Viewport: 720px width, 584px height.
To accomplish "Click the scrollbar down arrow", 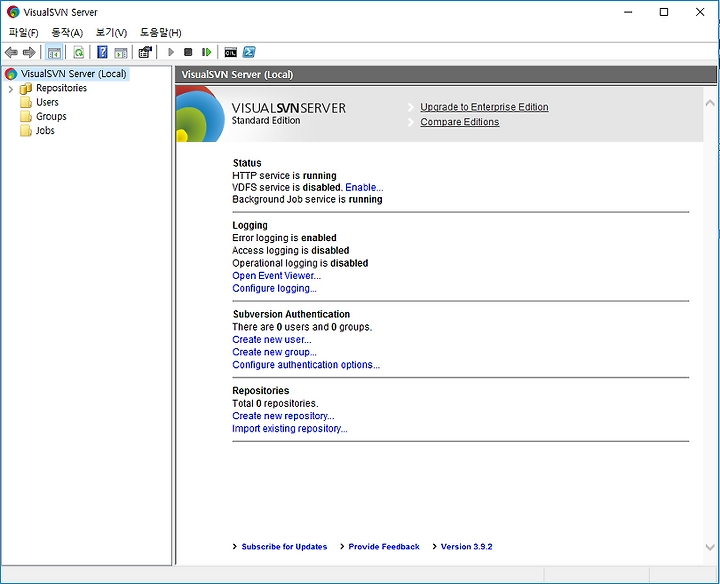I will pos(710,547).
